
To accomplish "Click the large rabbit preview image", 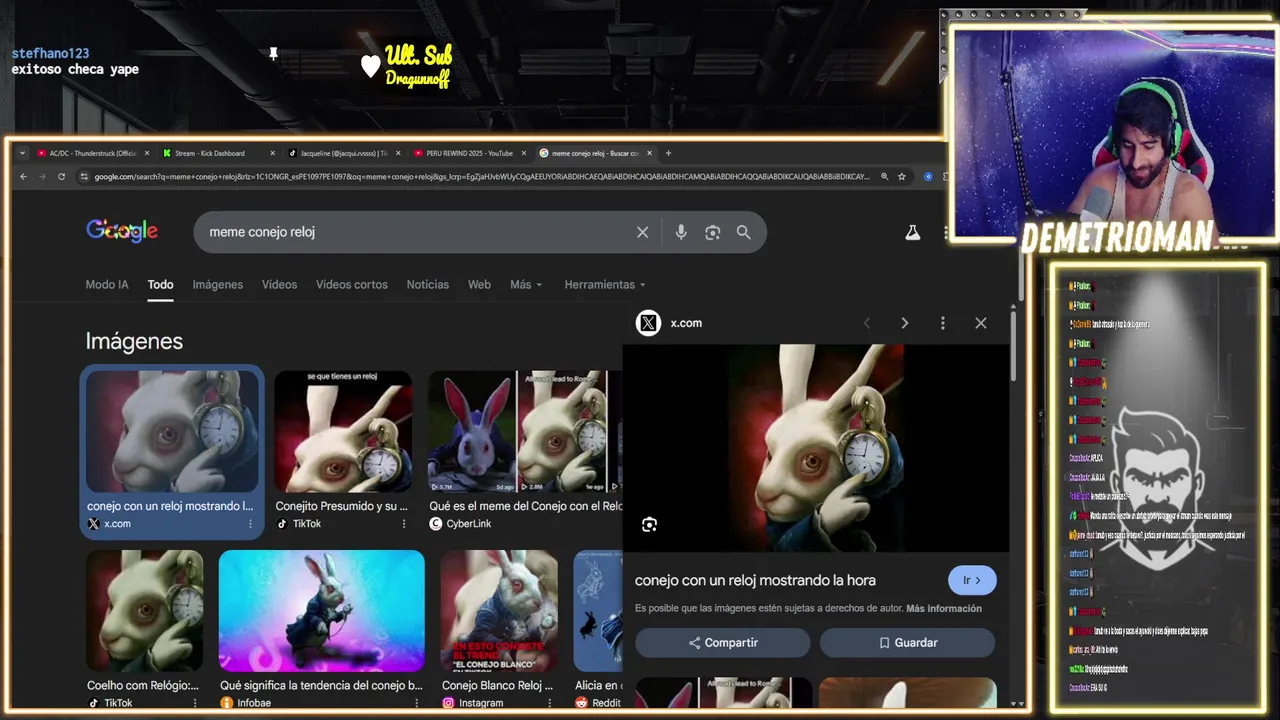I will click(x=815, y=448).
